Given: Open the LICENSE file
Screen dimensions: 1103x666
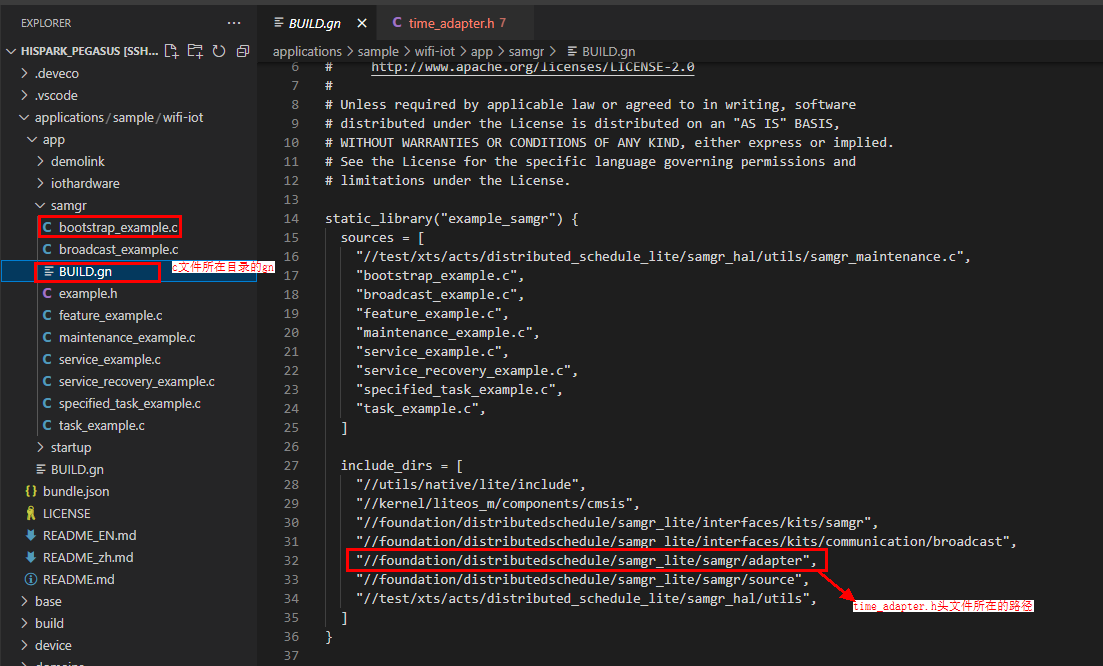Looking at the screenshot, I should coord(66,513).
